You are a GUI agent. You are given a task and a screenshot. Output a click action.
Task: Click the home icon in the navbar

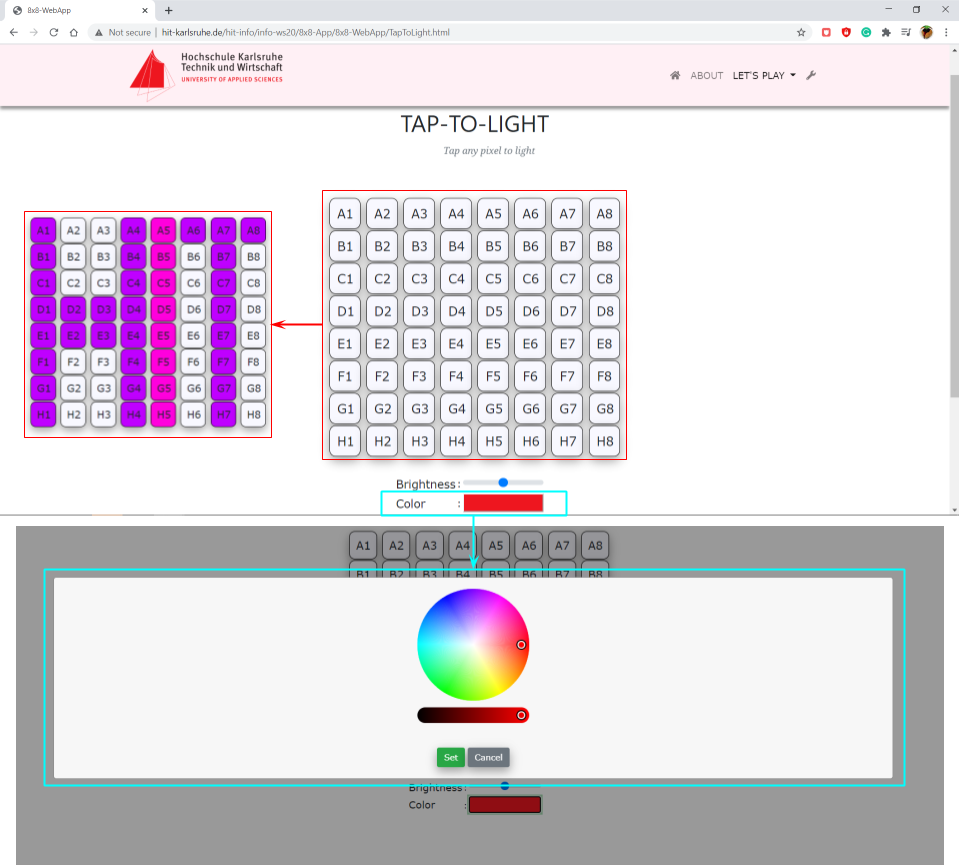pyautogui.click(x=675, y=75)
